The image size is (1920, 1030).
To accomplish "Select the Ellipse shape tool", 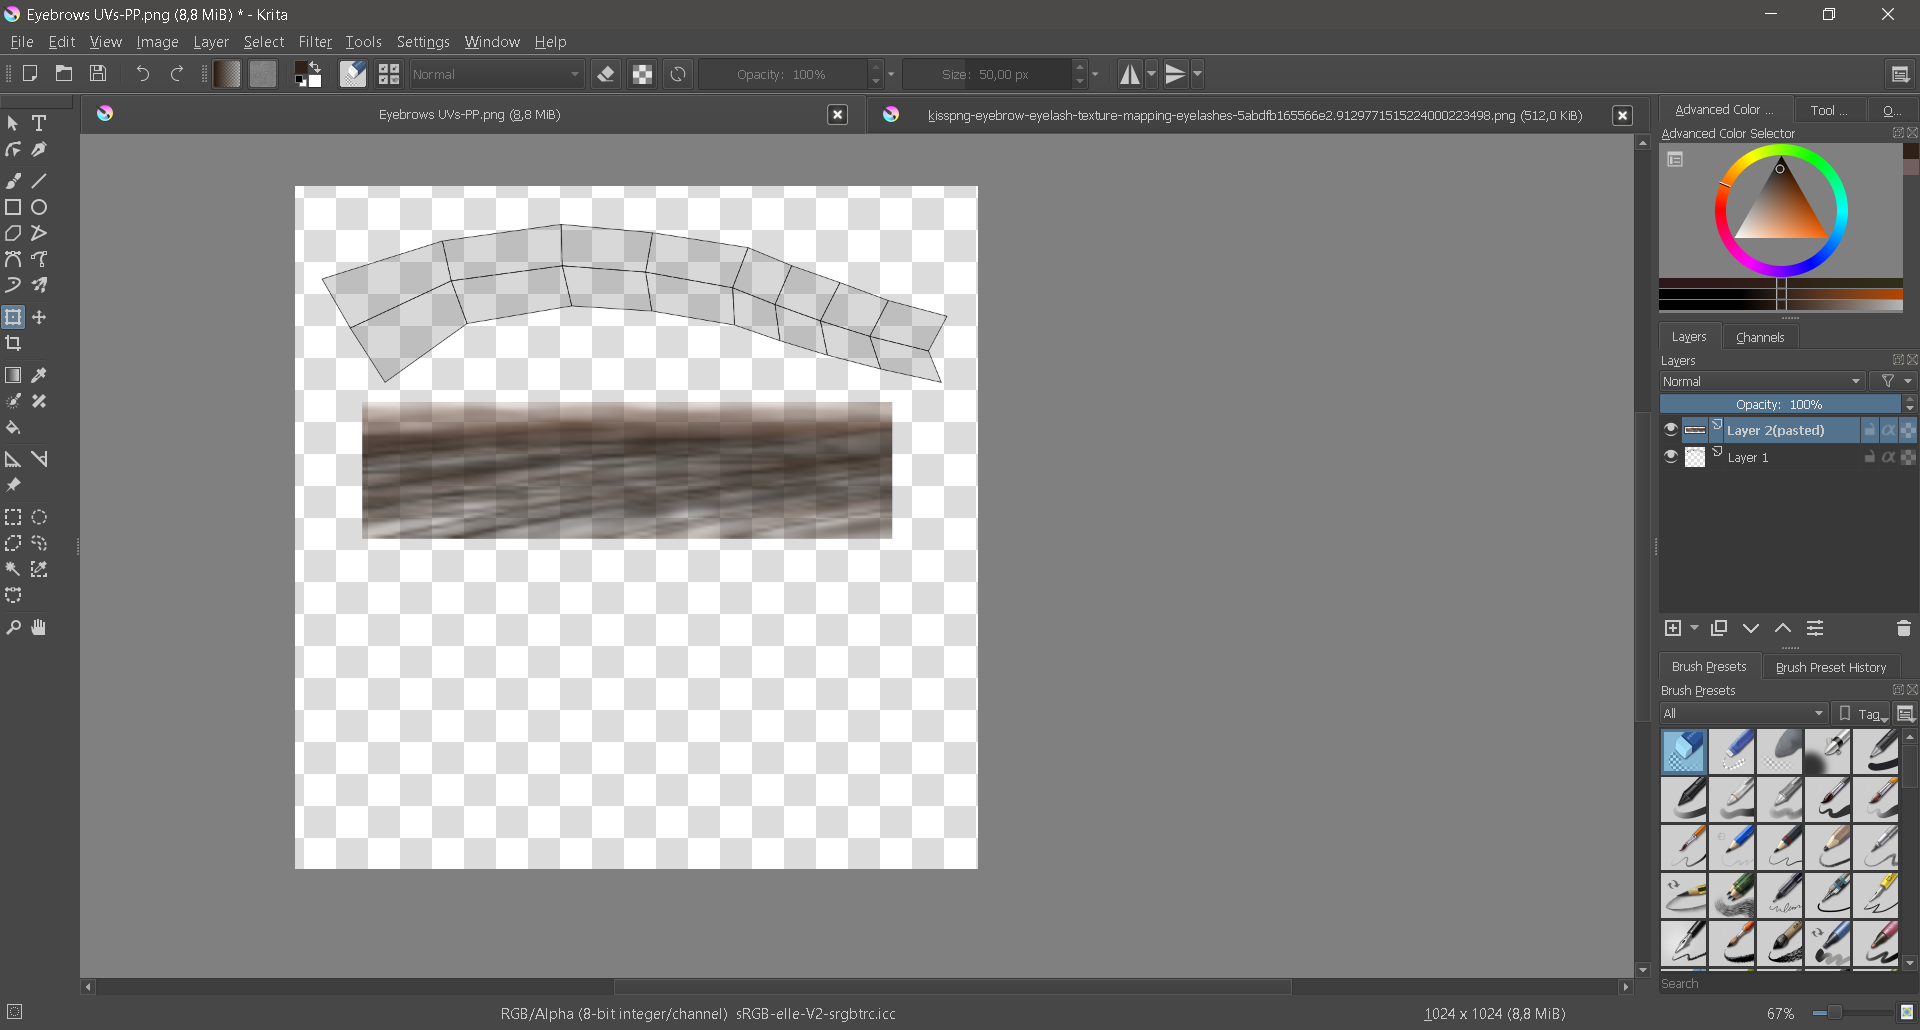I will 39,207.
